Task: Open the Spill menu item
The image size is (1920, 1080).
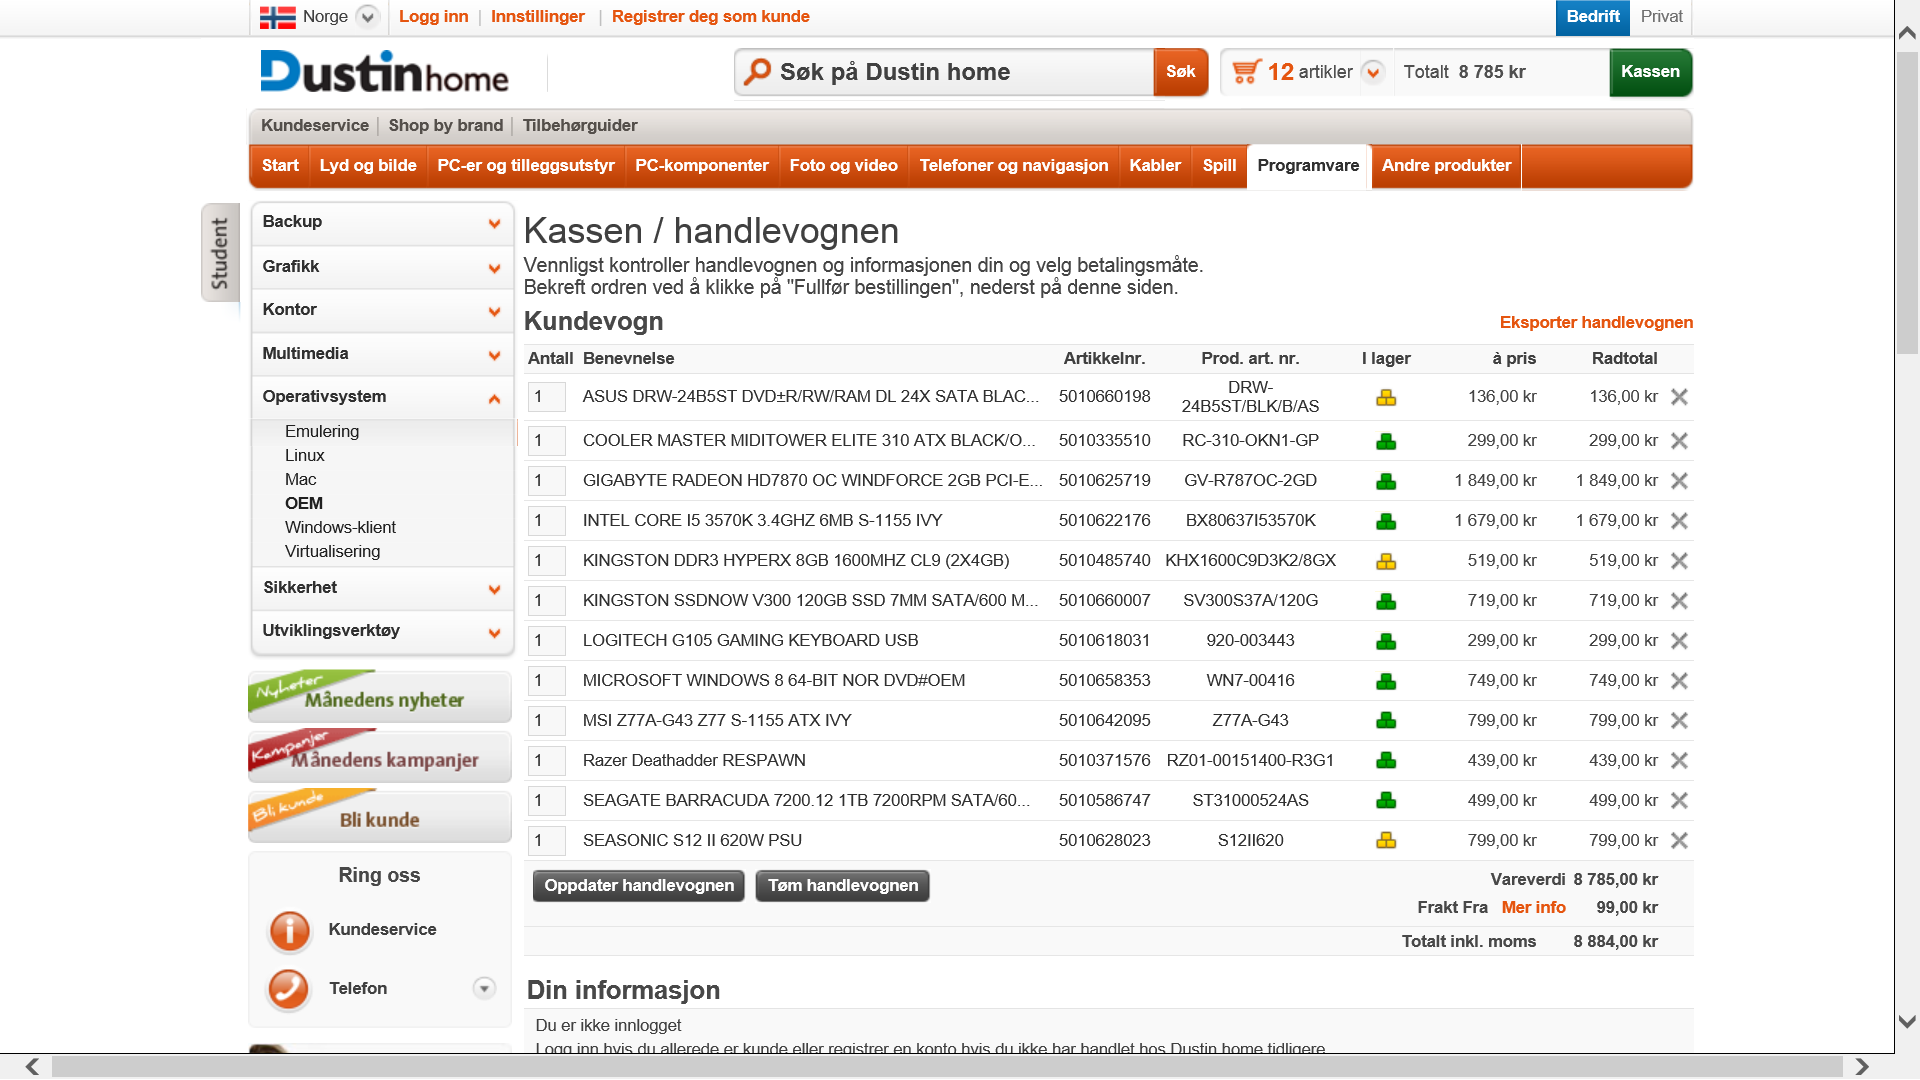Action: click(1219, 166)
